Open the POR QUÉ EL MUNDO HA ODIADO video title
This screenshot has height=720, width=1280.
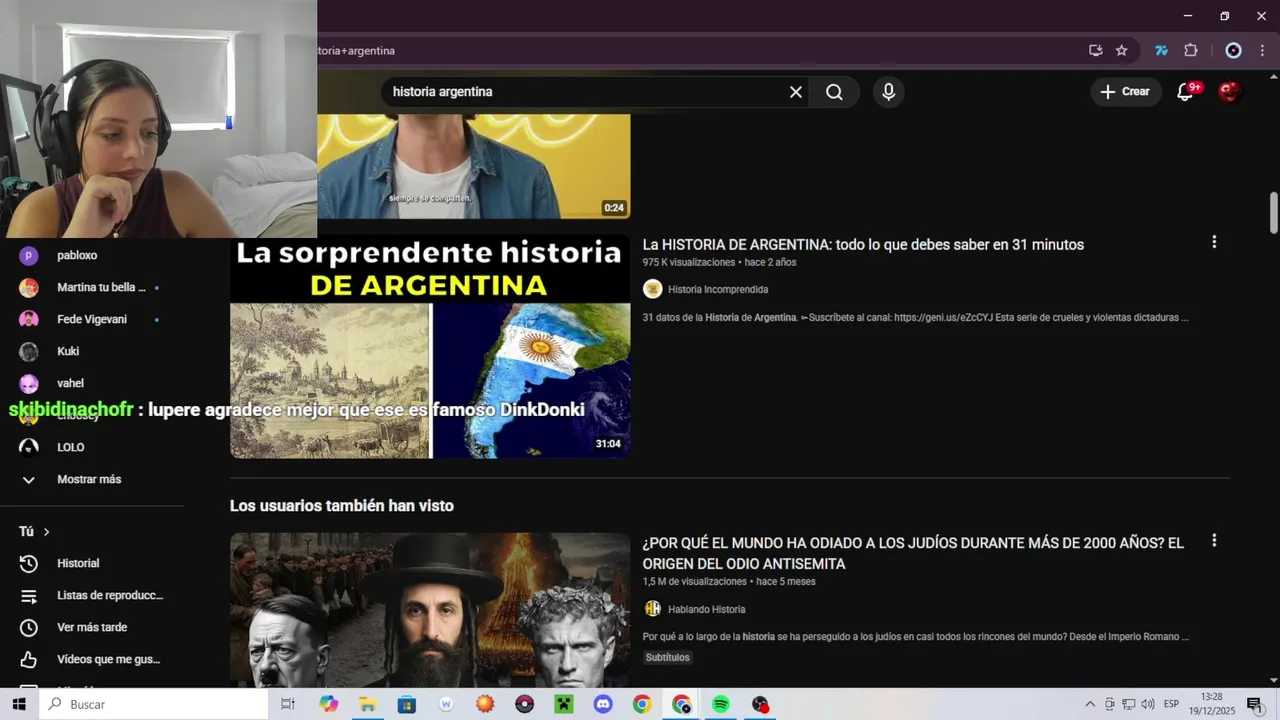pos(913,554)
